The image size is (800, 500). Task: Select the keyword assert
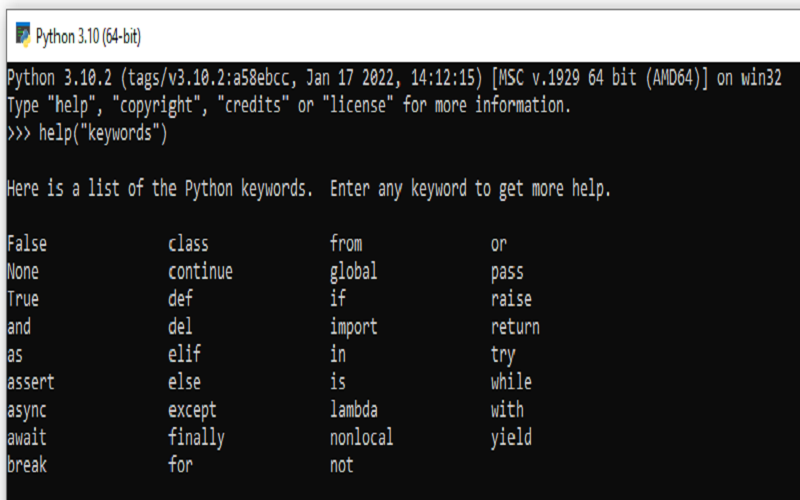tap(31, 382)
